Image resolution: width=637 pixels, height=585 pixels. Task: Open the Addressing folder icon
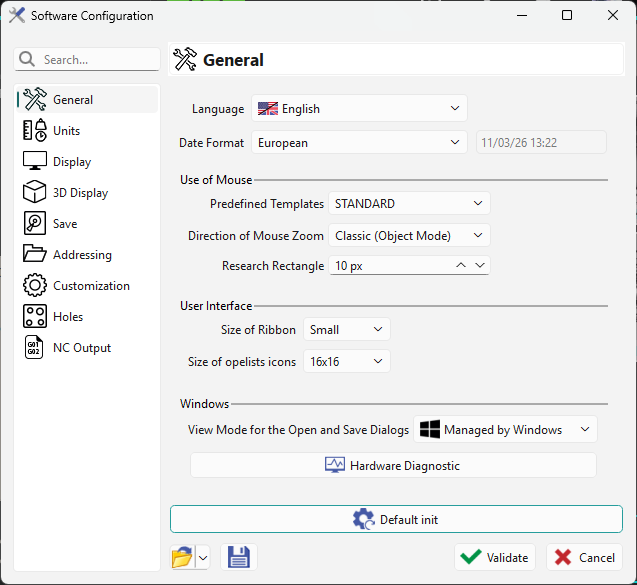click(35, 254)
